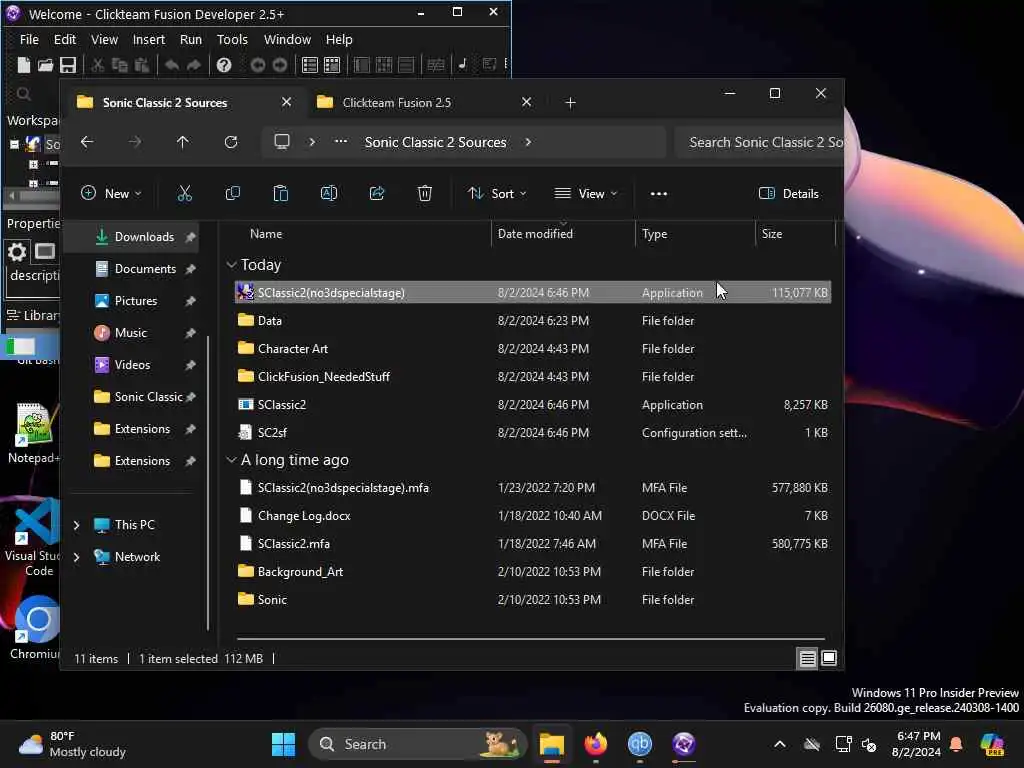Open the See more ellipsis in Explorer toolbar

pos(659,194)
